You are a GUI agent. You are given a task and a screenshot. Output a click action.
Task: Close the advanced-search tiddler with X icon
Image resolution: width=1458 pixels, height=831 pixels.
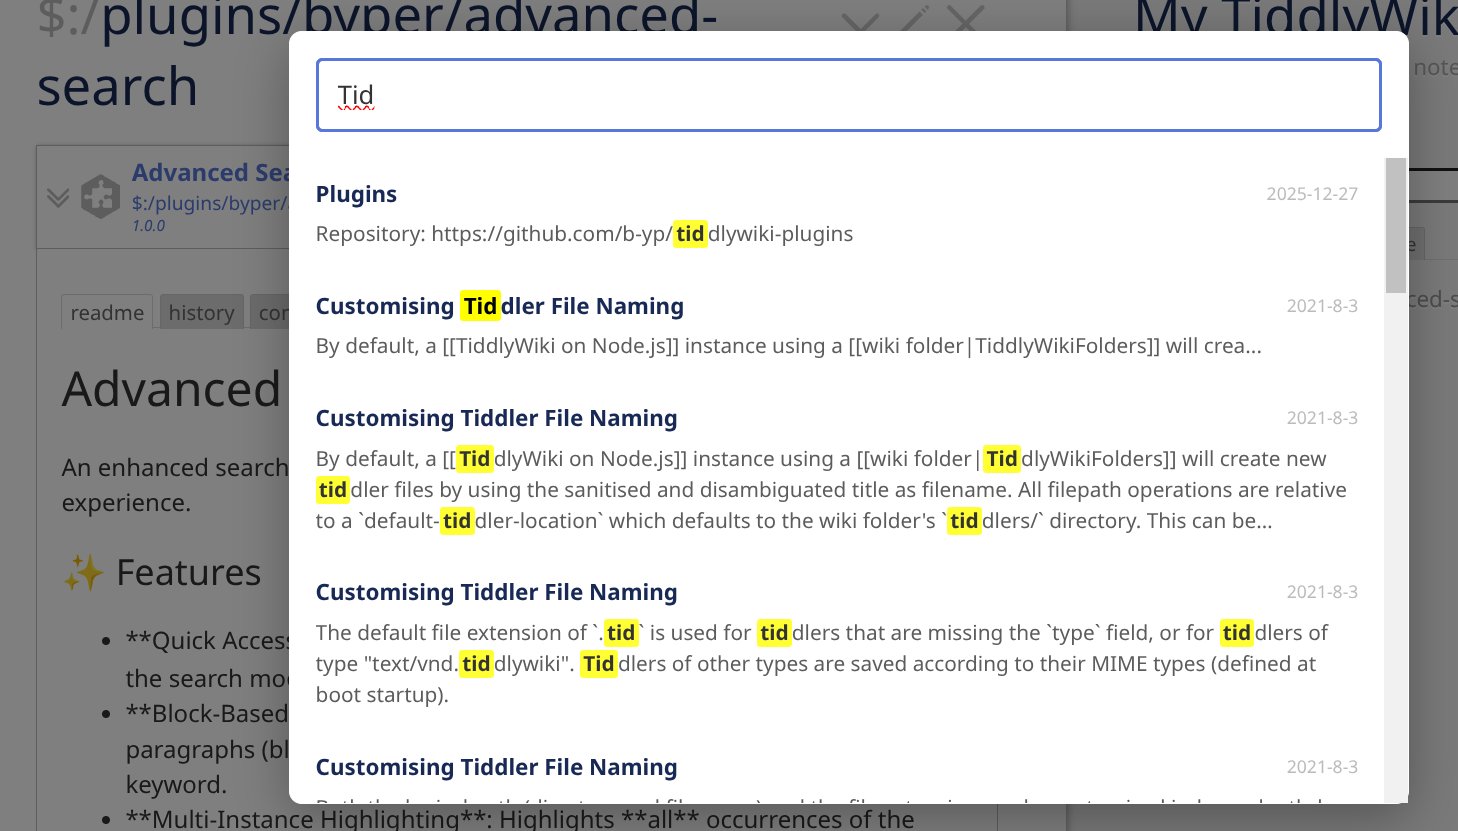point(965,18)
